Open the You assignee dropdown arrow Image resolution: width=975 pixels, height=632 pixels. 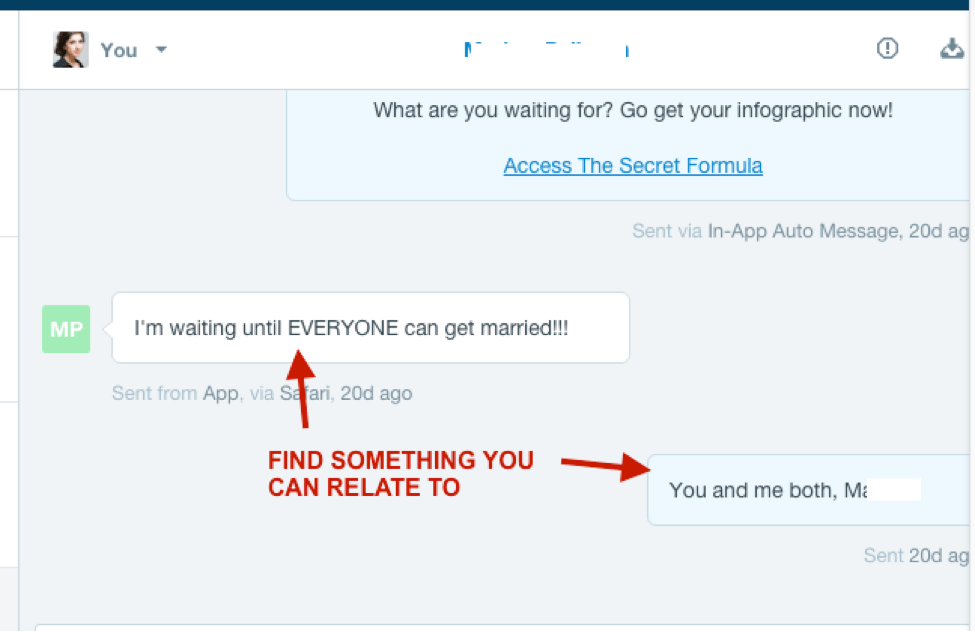click(161, 50)
